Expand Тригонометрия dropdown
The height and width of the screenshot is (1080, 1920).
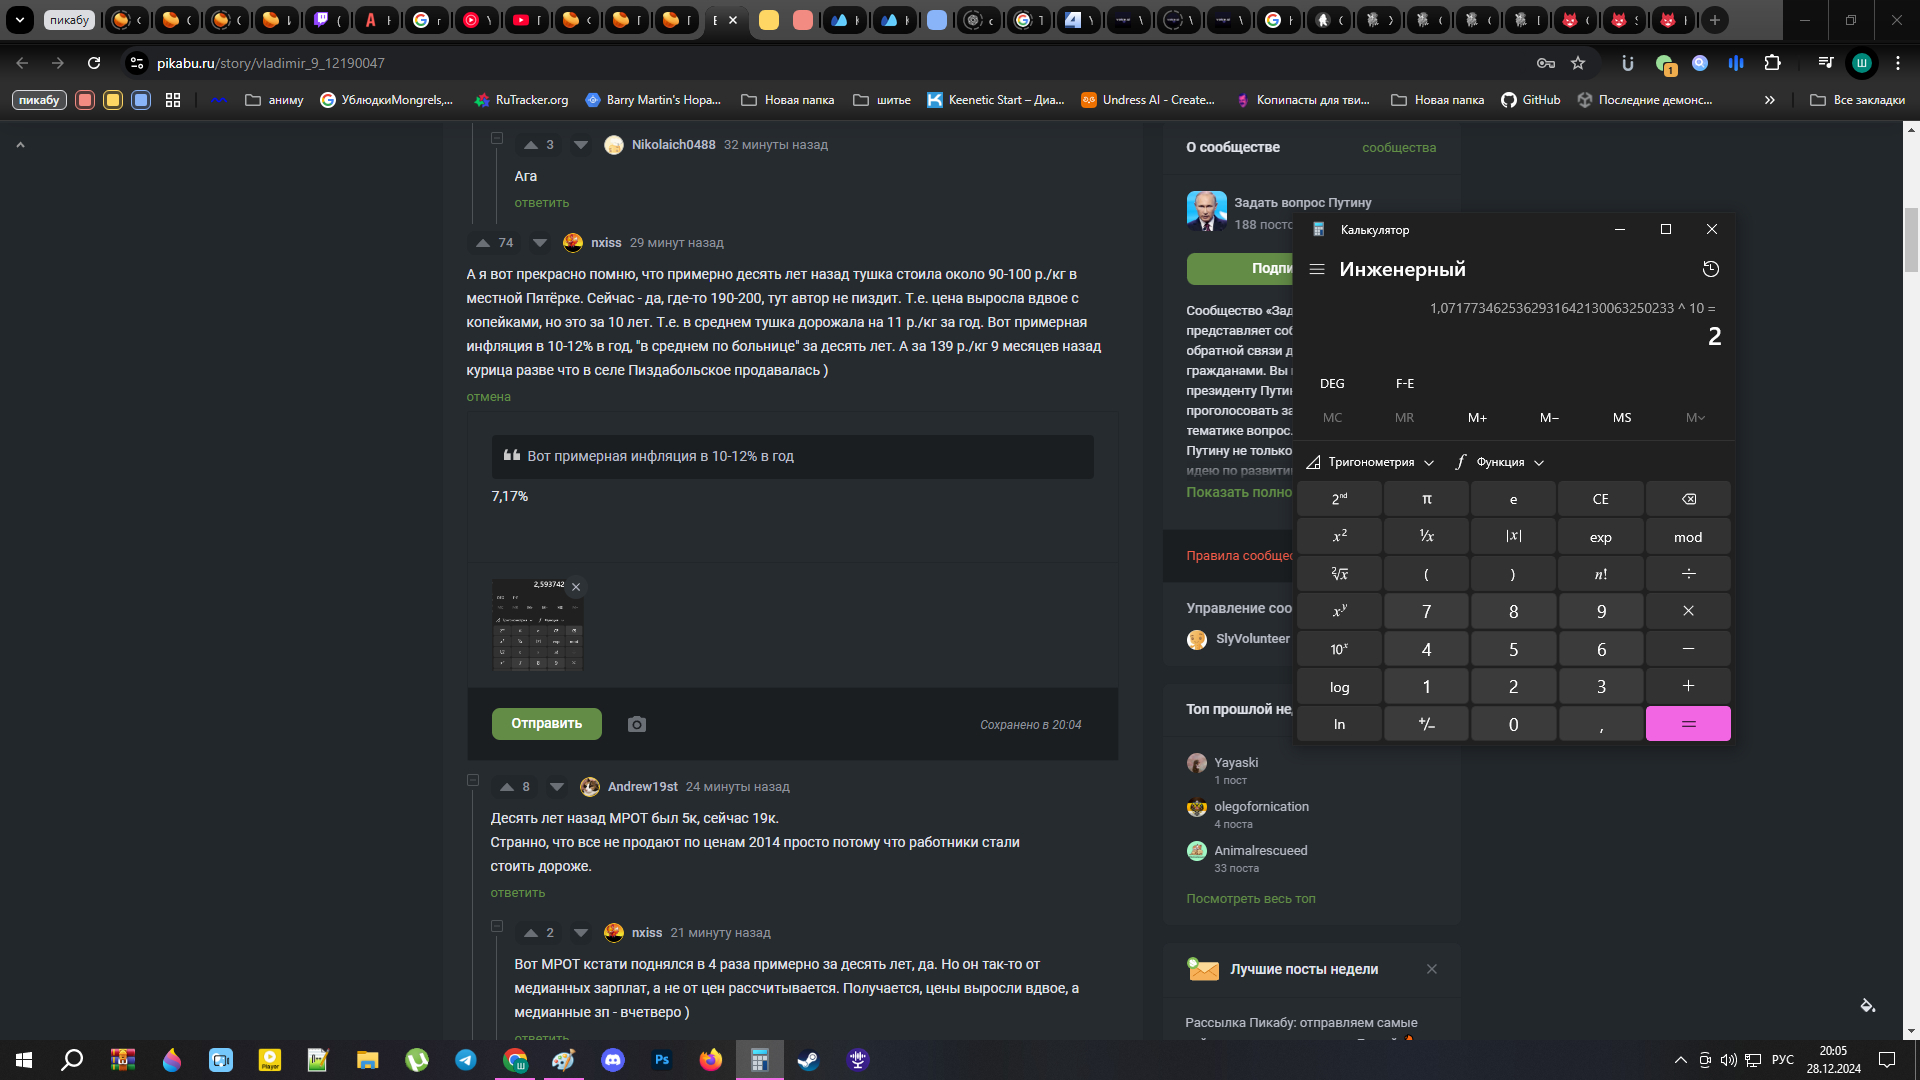coord(1371,462)
